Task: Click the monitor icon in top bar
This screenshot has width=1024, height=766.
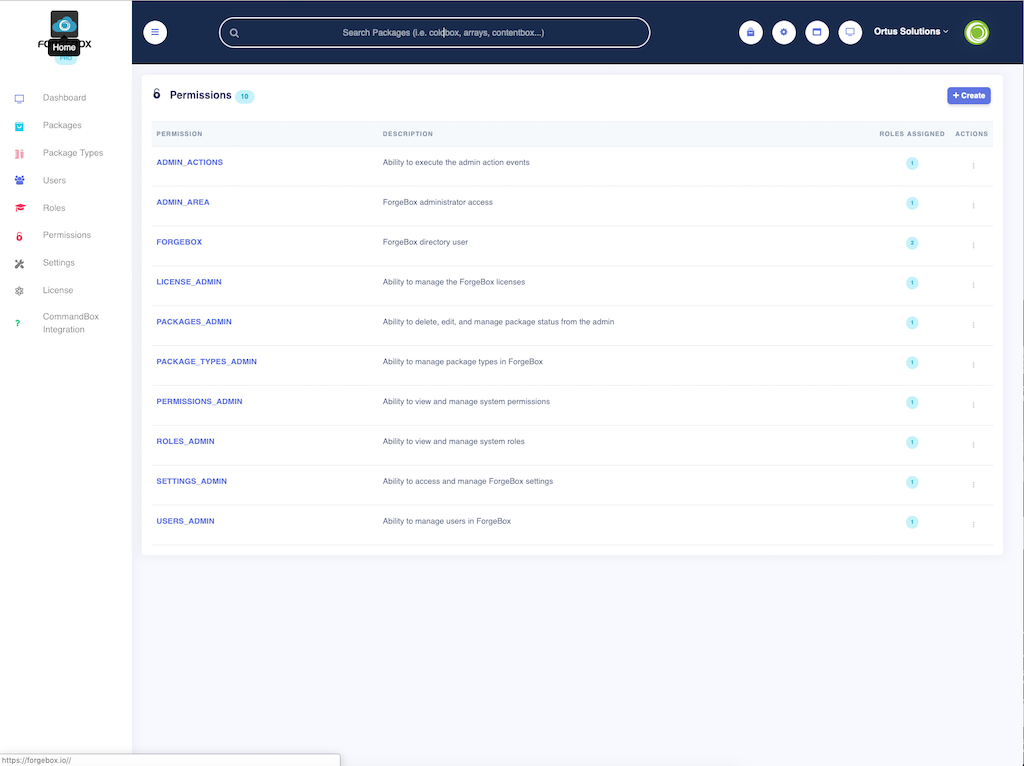Action: (850, 32)
